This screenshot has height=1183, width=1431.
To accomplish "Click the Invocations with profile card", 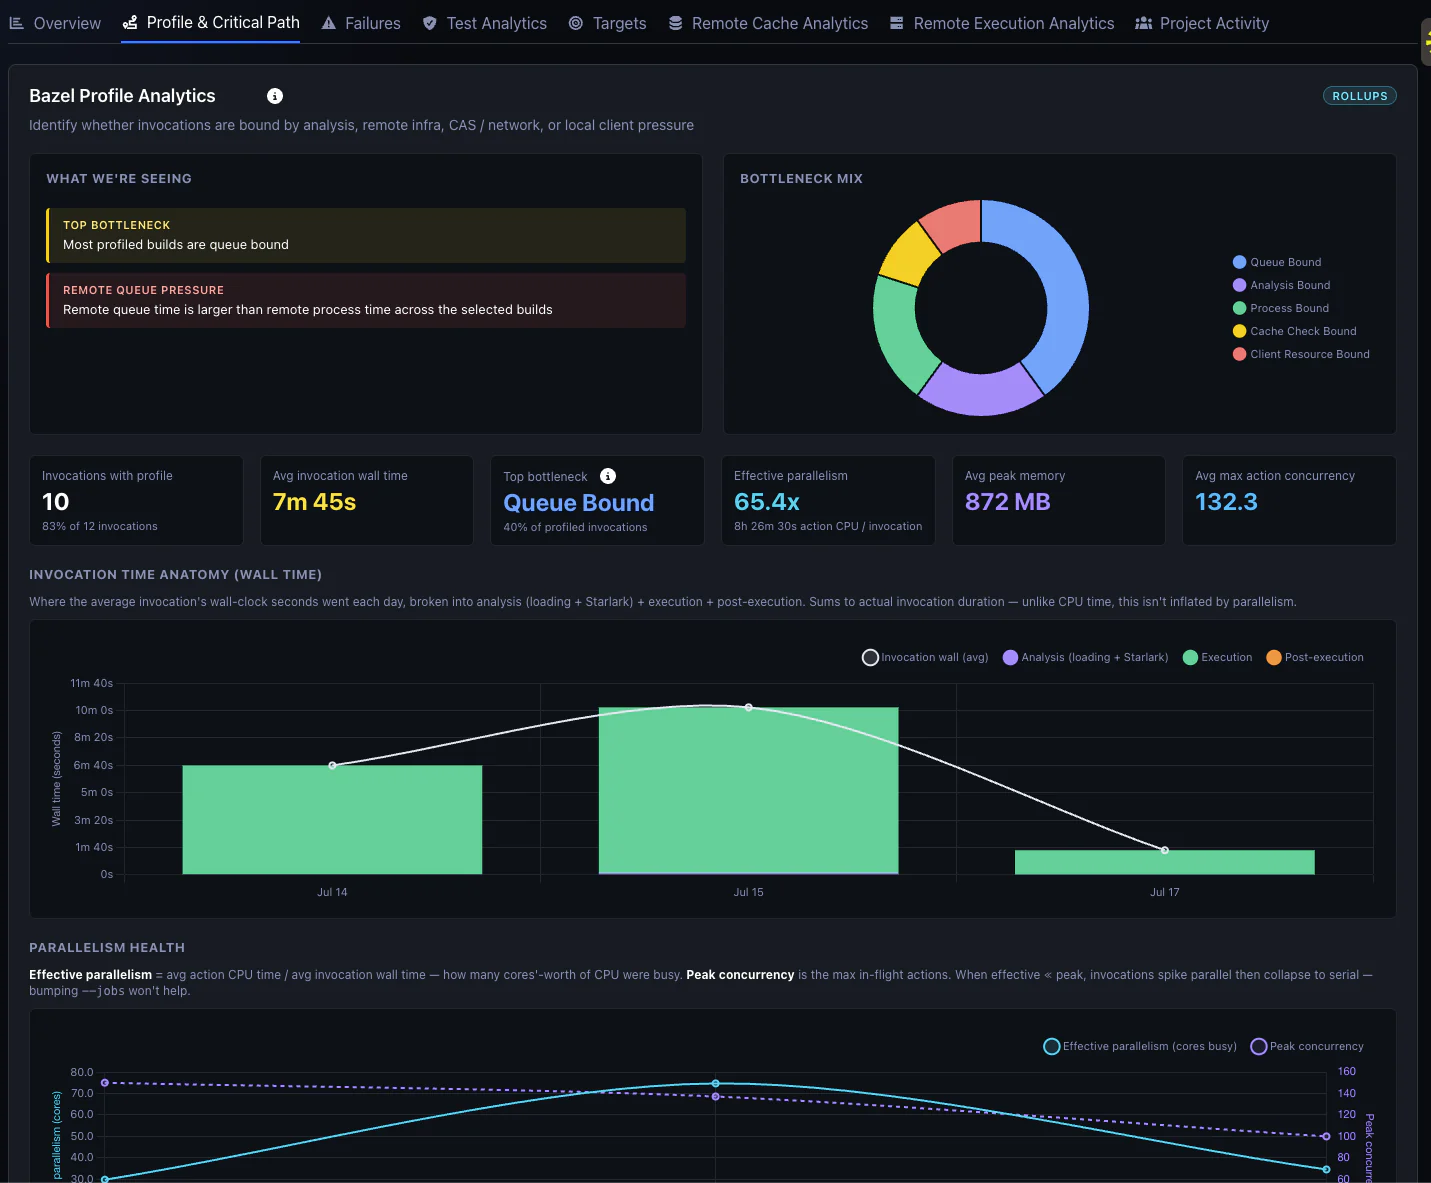I will point(136,500).
